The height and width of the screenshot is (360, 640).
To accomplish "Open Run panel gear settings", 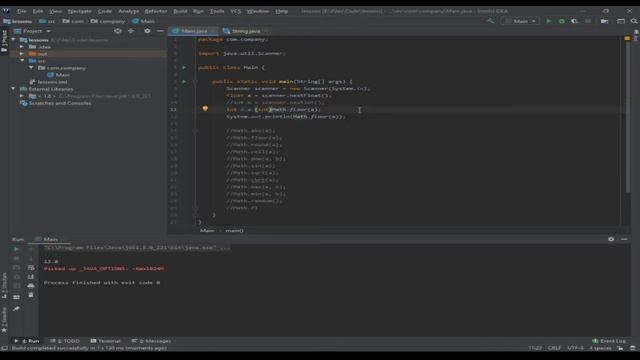I will tap(611, 239).
